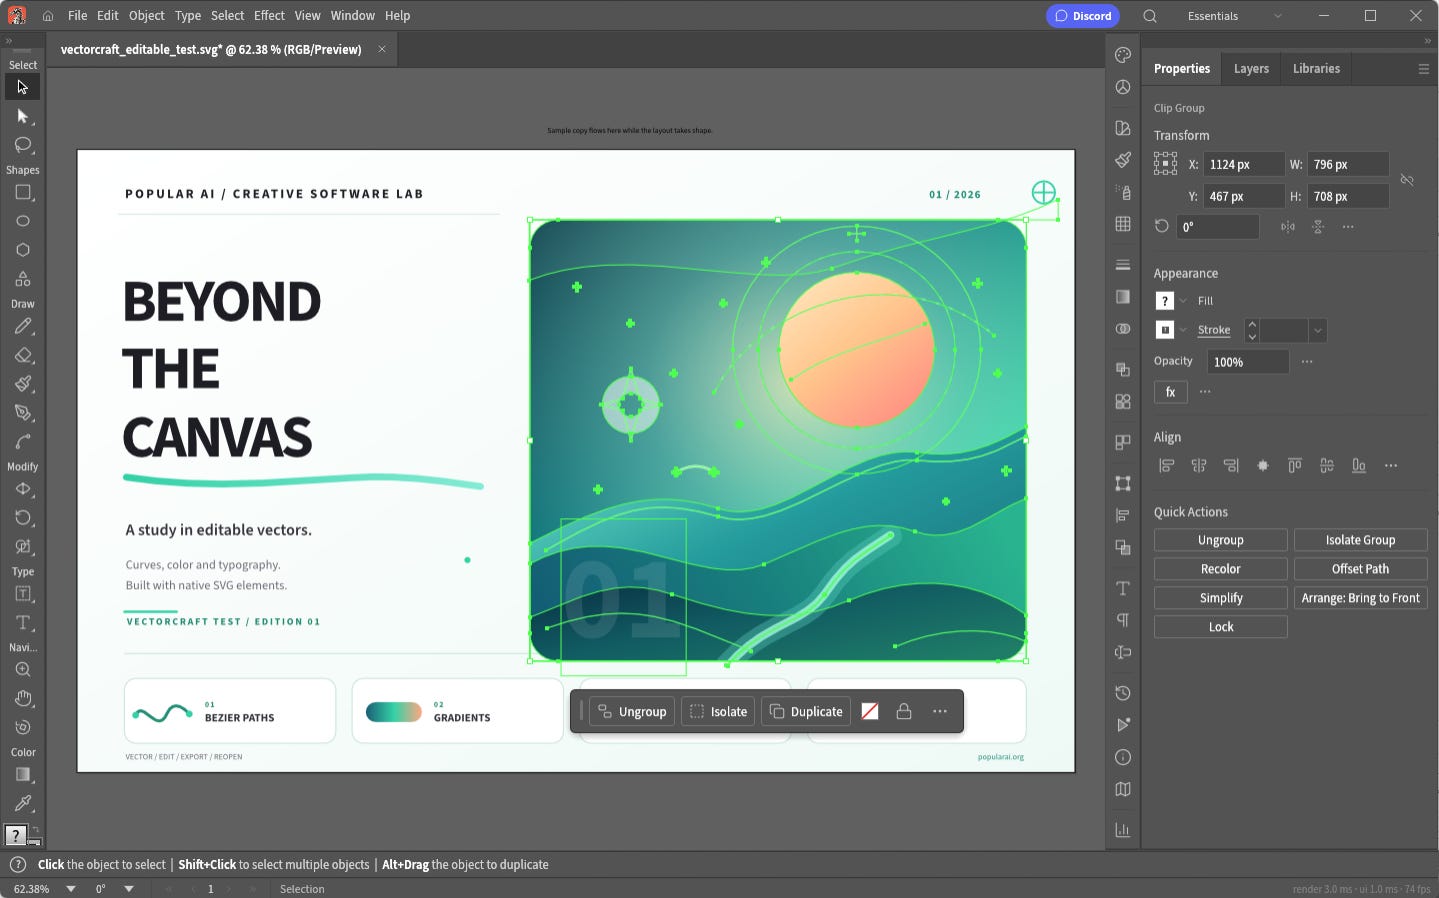Align top edges in Align section

(x=1295, y=466)
